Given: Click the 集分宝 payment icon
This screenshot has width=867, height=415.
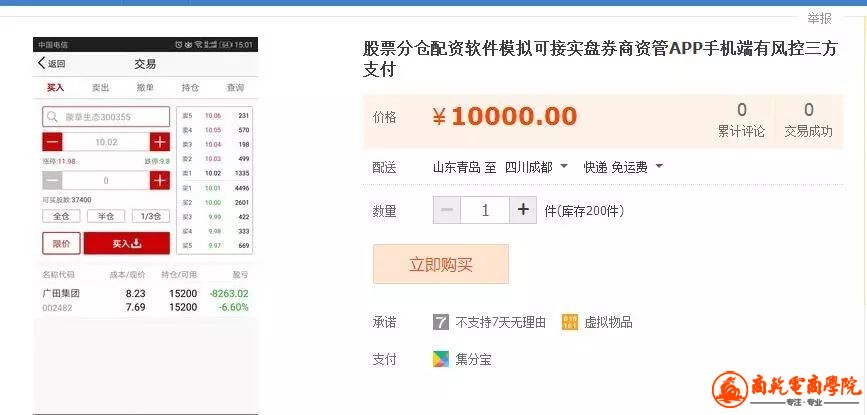Looking at the screenshot, I should coord(441,359).
